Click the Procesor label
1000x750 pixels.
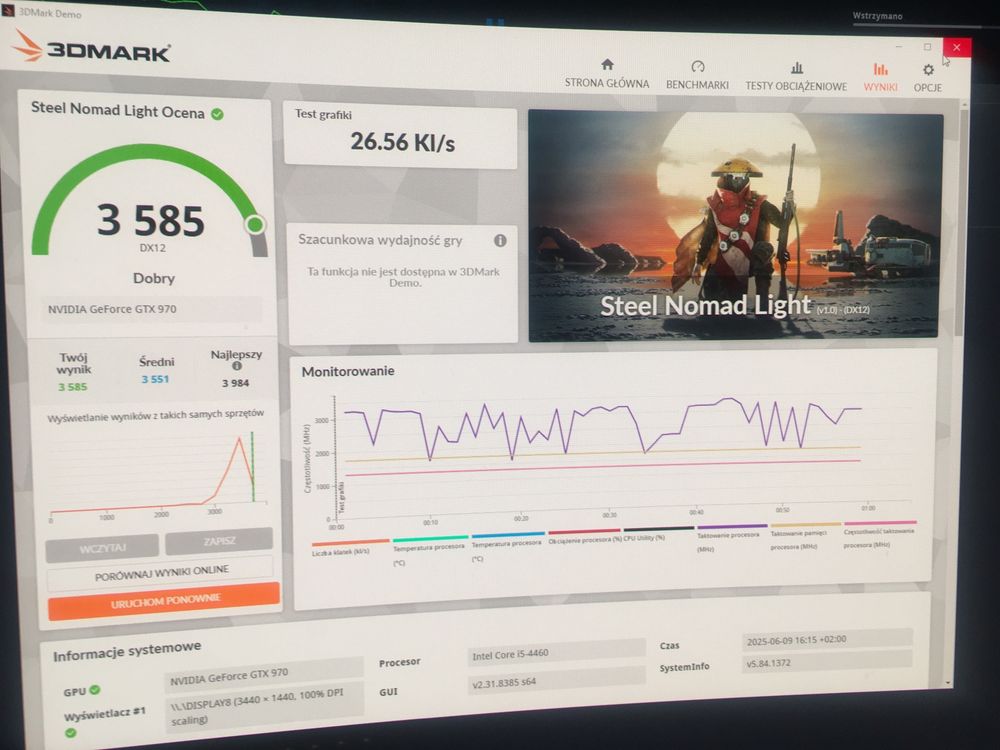[x=400, y=663]
